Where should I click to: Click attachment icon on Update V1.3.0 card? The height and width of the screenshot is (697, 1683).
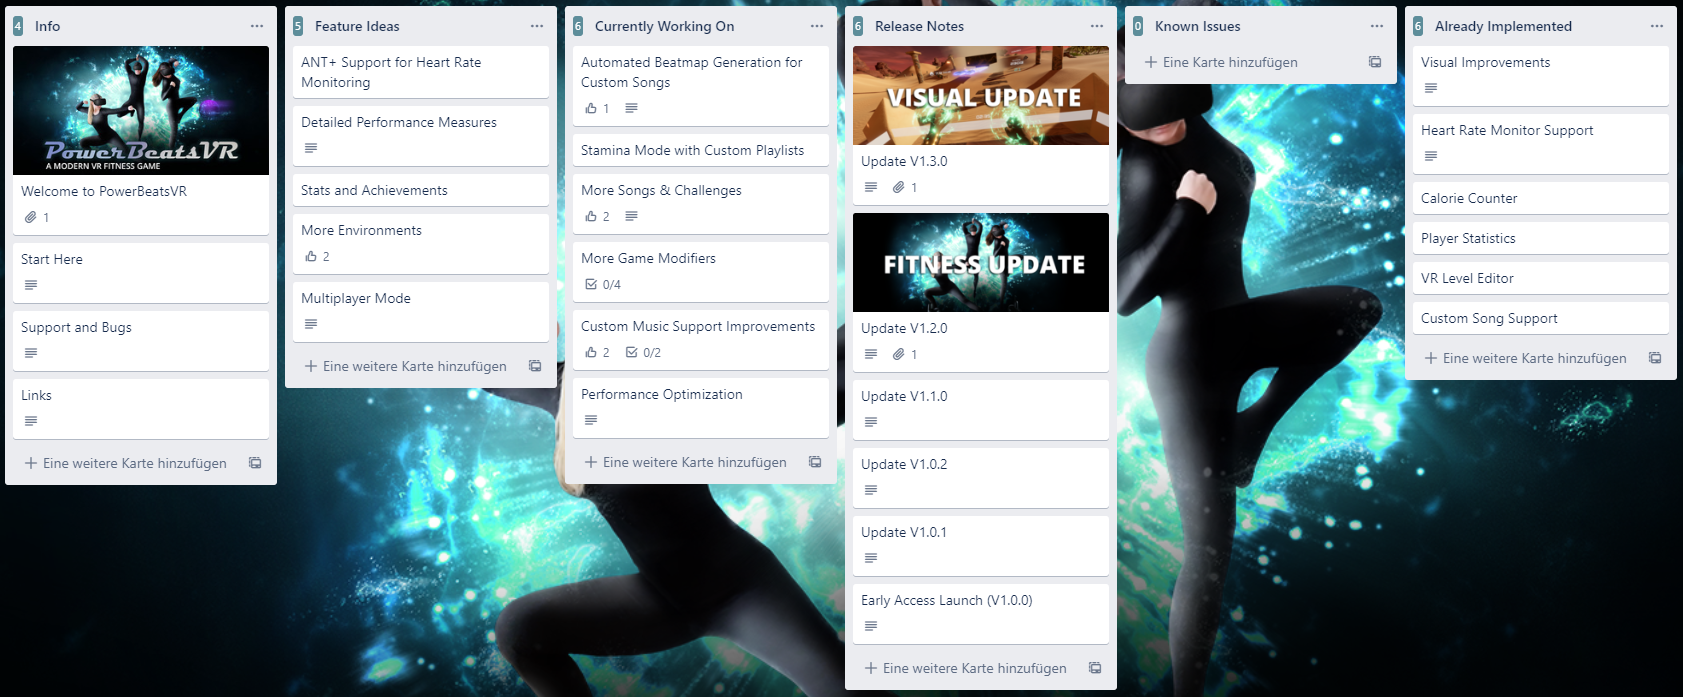pyautogui.click(x=899, y=187)
